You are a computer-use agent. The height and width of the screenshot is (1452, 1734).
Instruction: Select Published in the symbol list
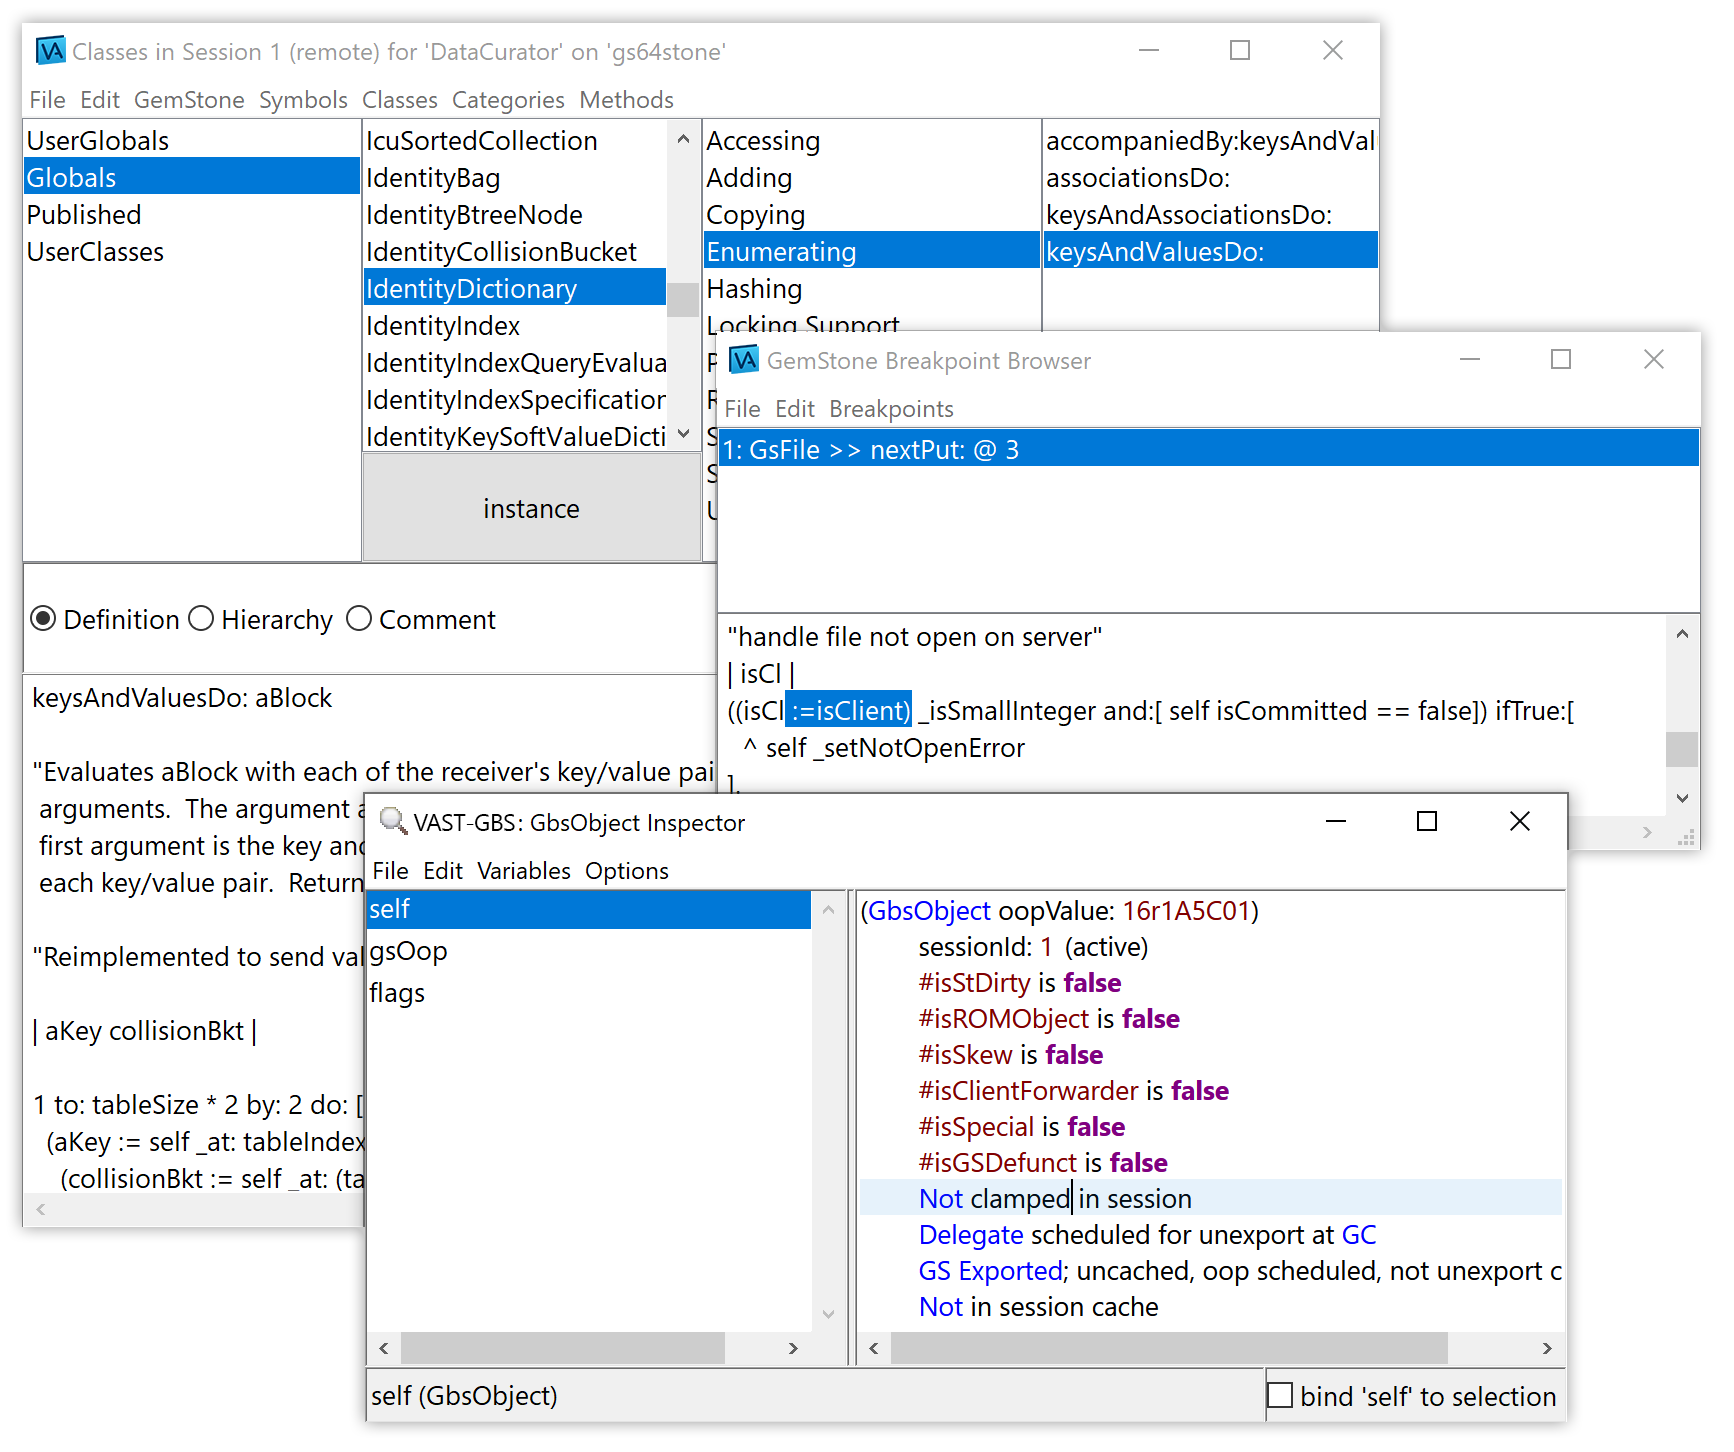click(x=191, y=215)
